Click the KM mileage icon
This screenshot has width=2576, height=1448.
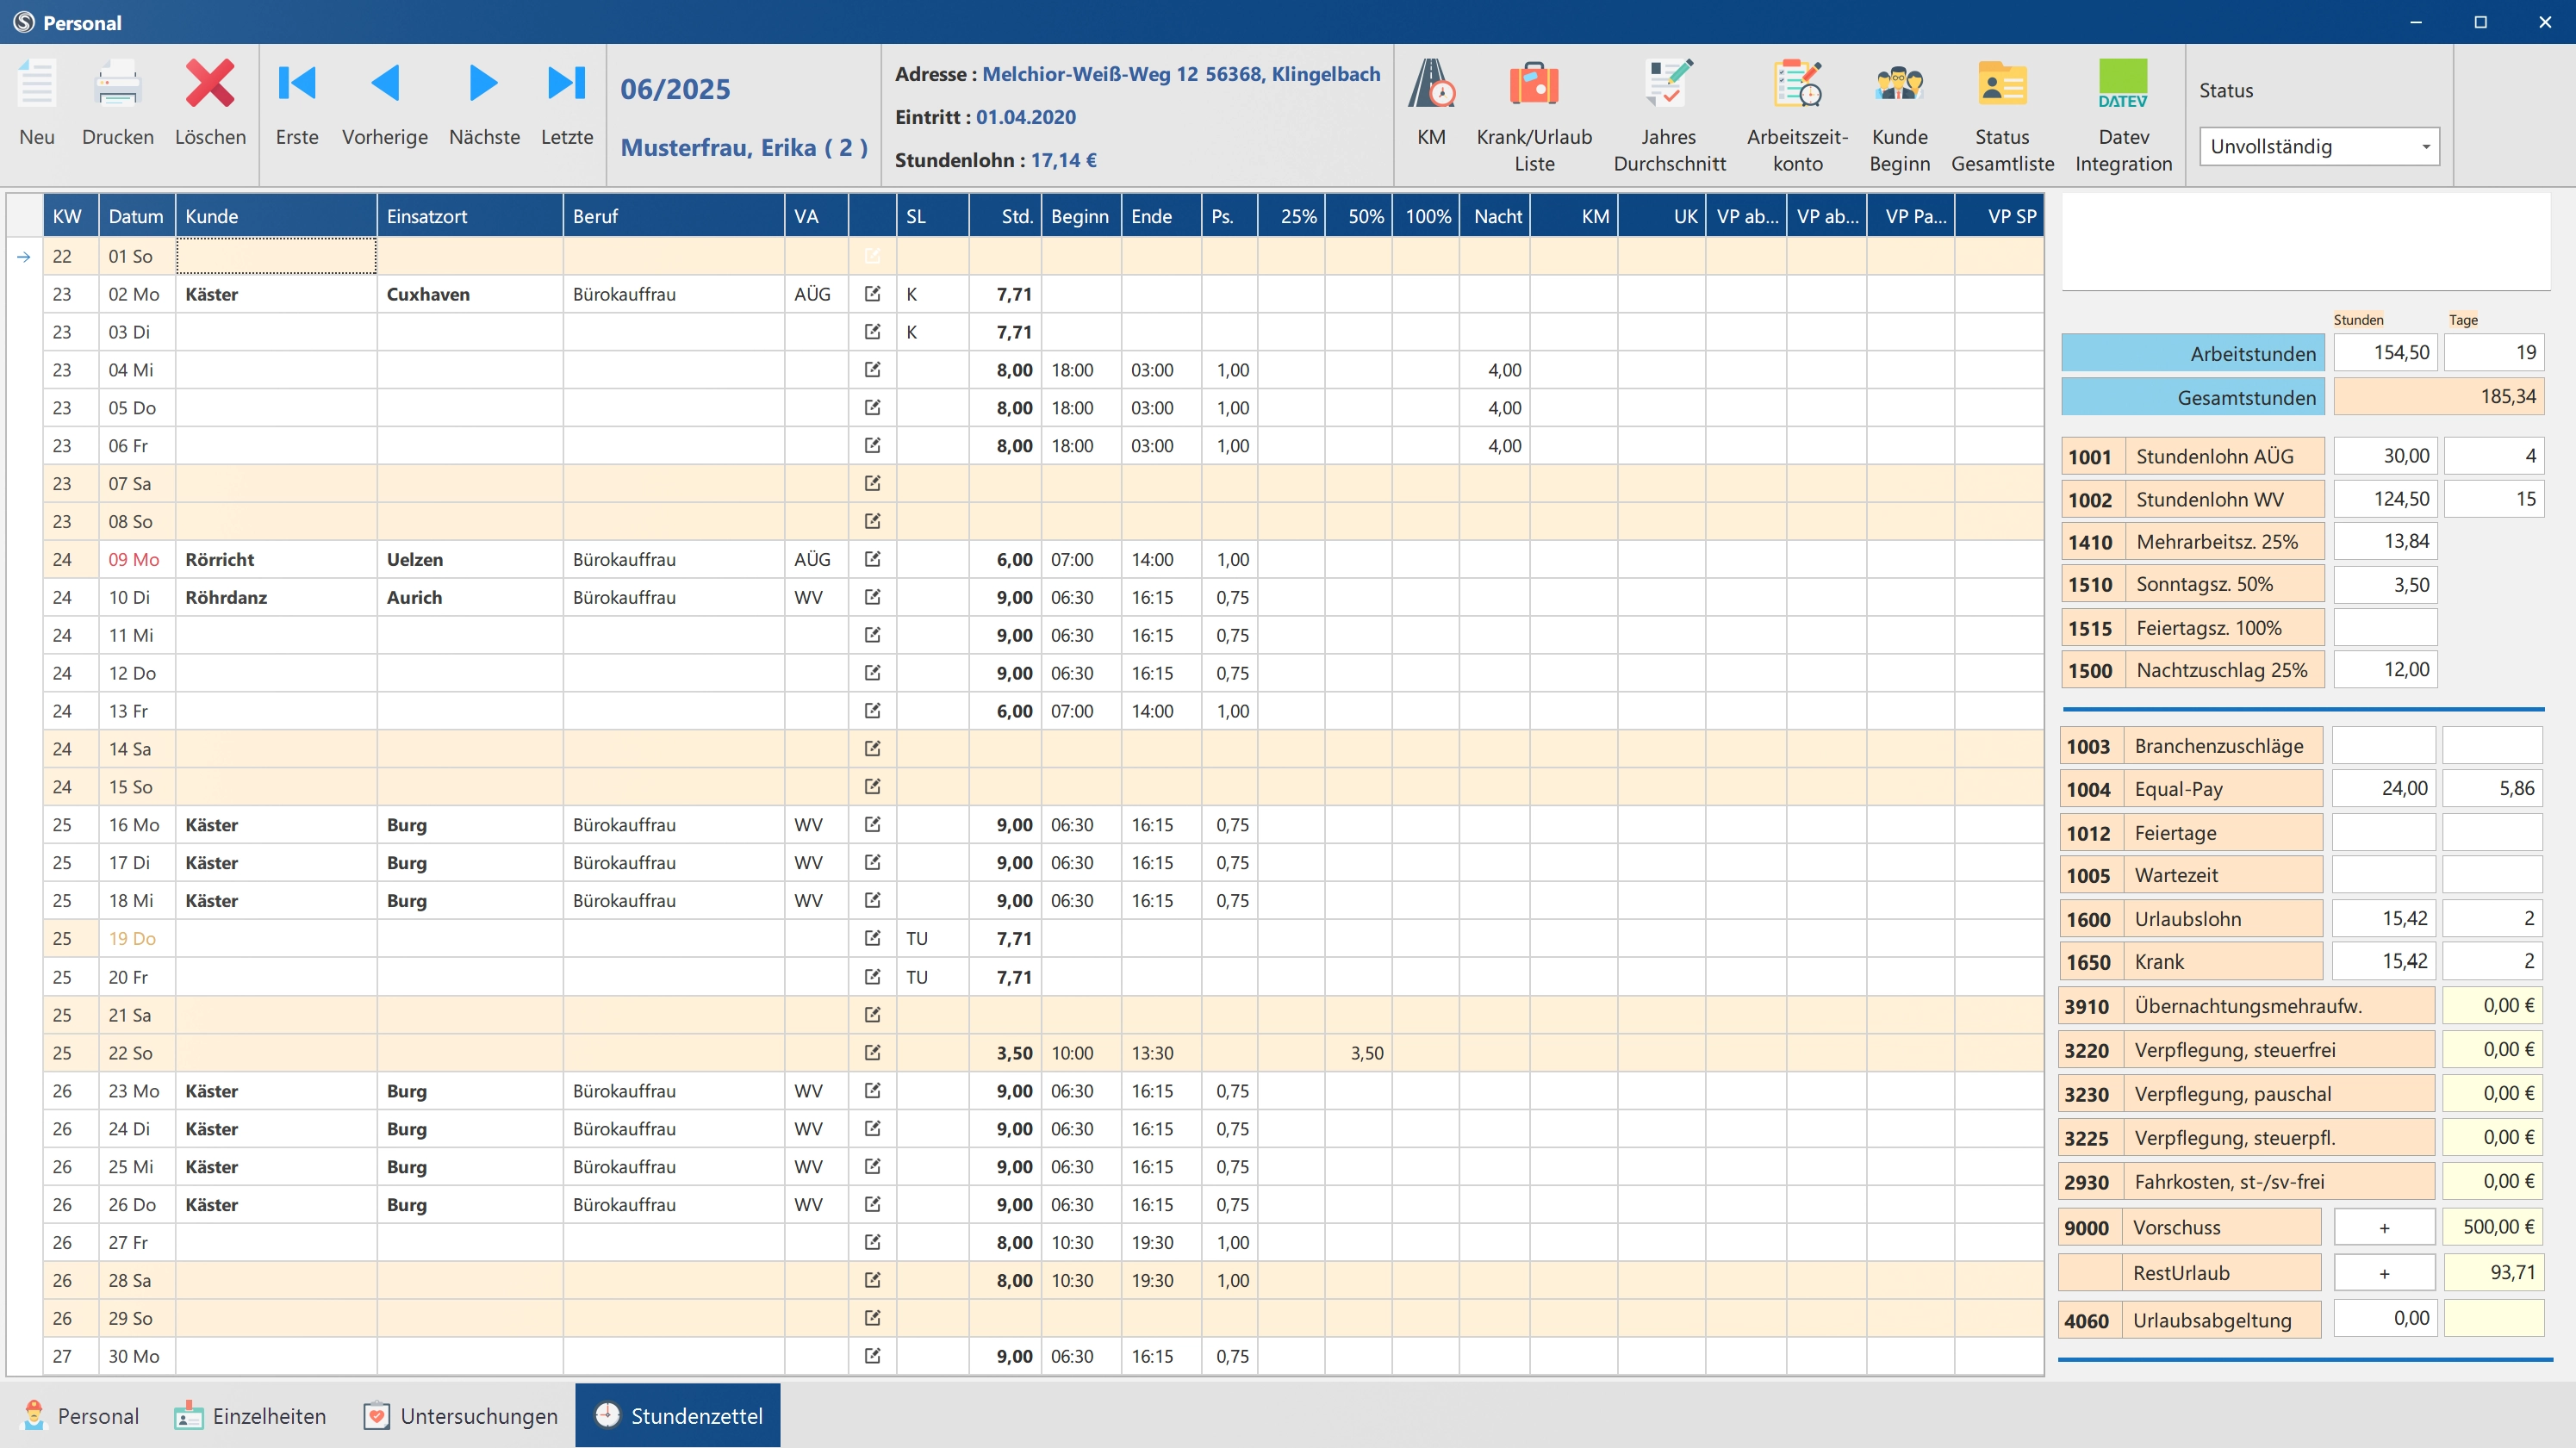point(1431,85)
